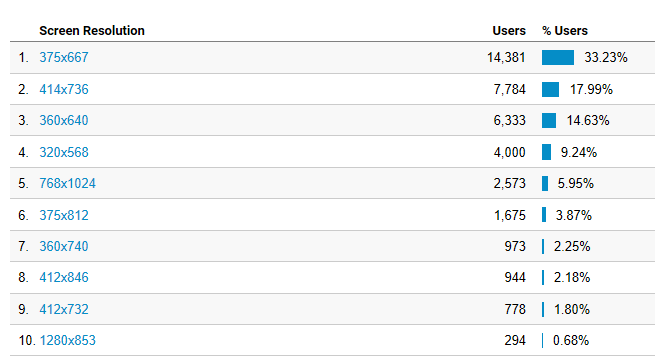The image size is (655, 362).
Task: Open the 1280x853 resolution link
Action: click(67, 340)
